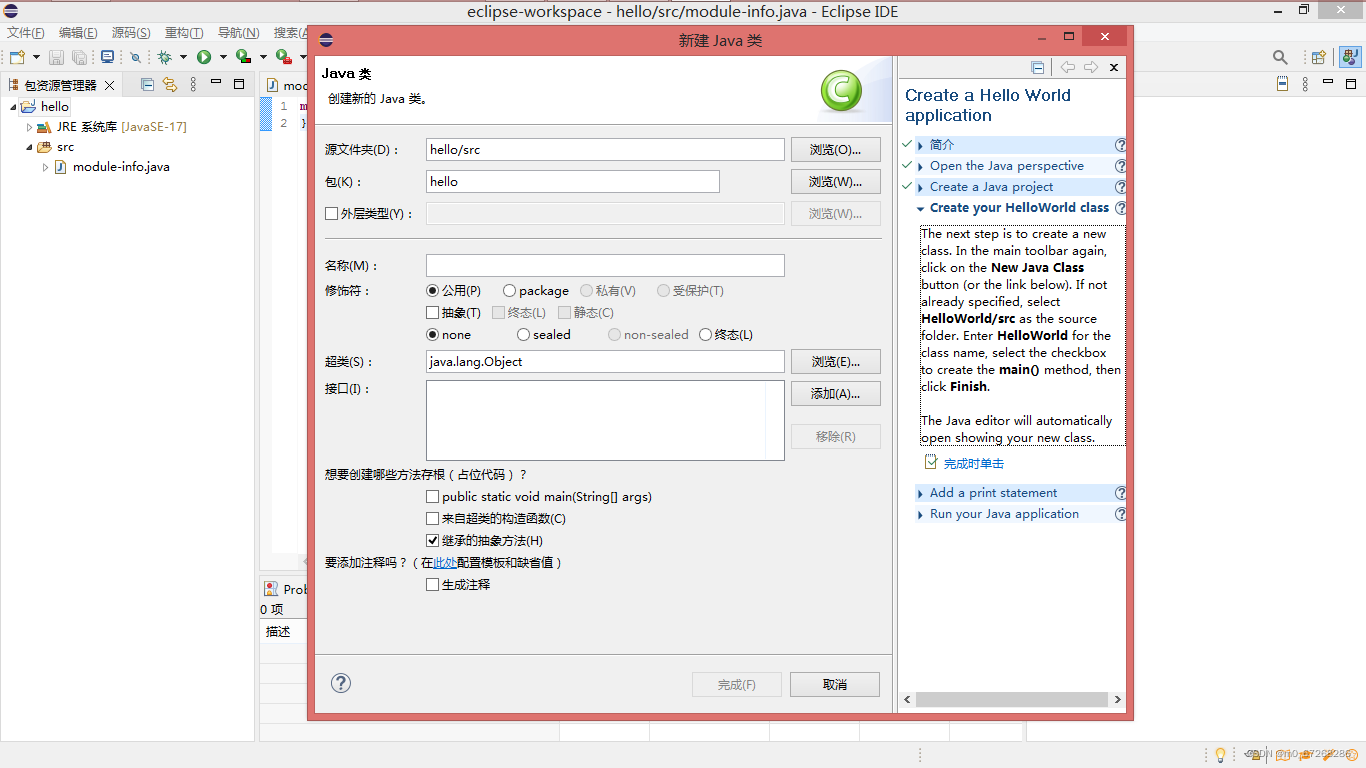Image resolution: width=1366 pixels, height=768 pixels.
Task: Select the 终态(L) final radio button
Action: (x=706, y=335)
